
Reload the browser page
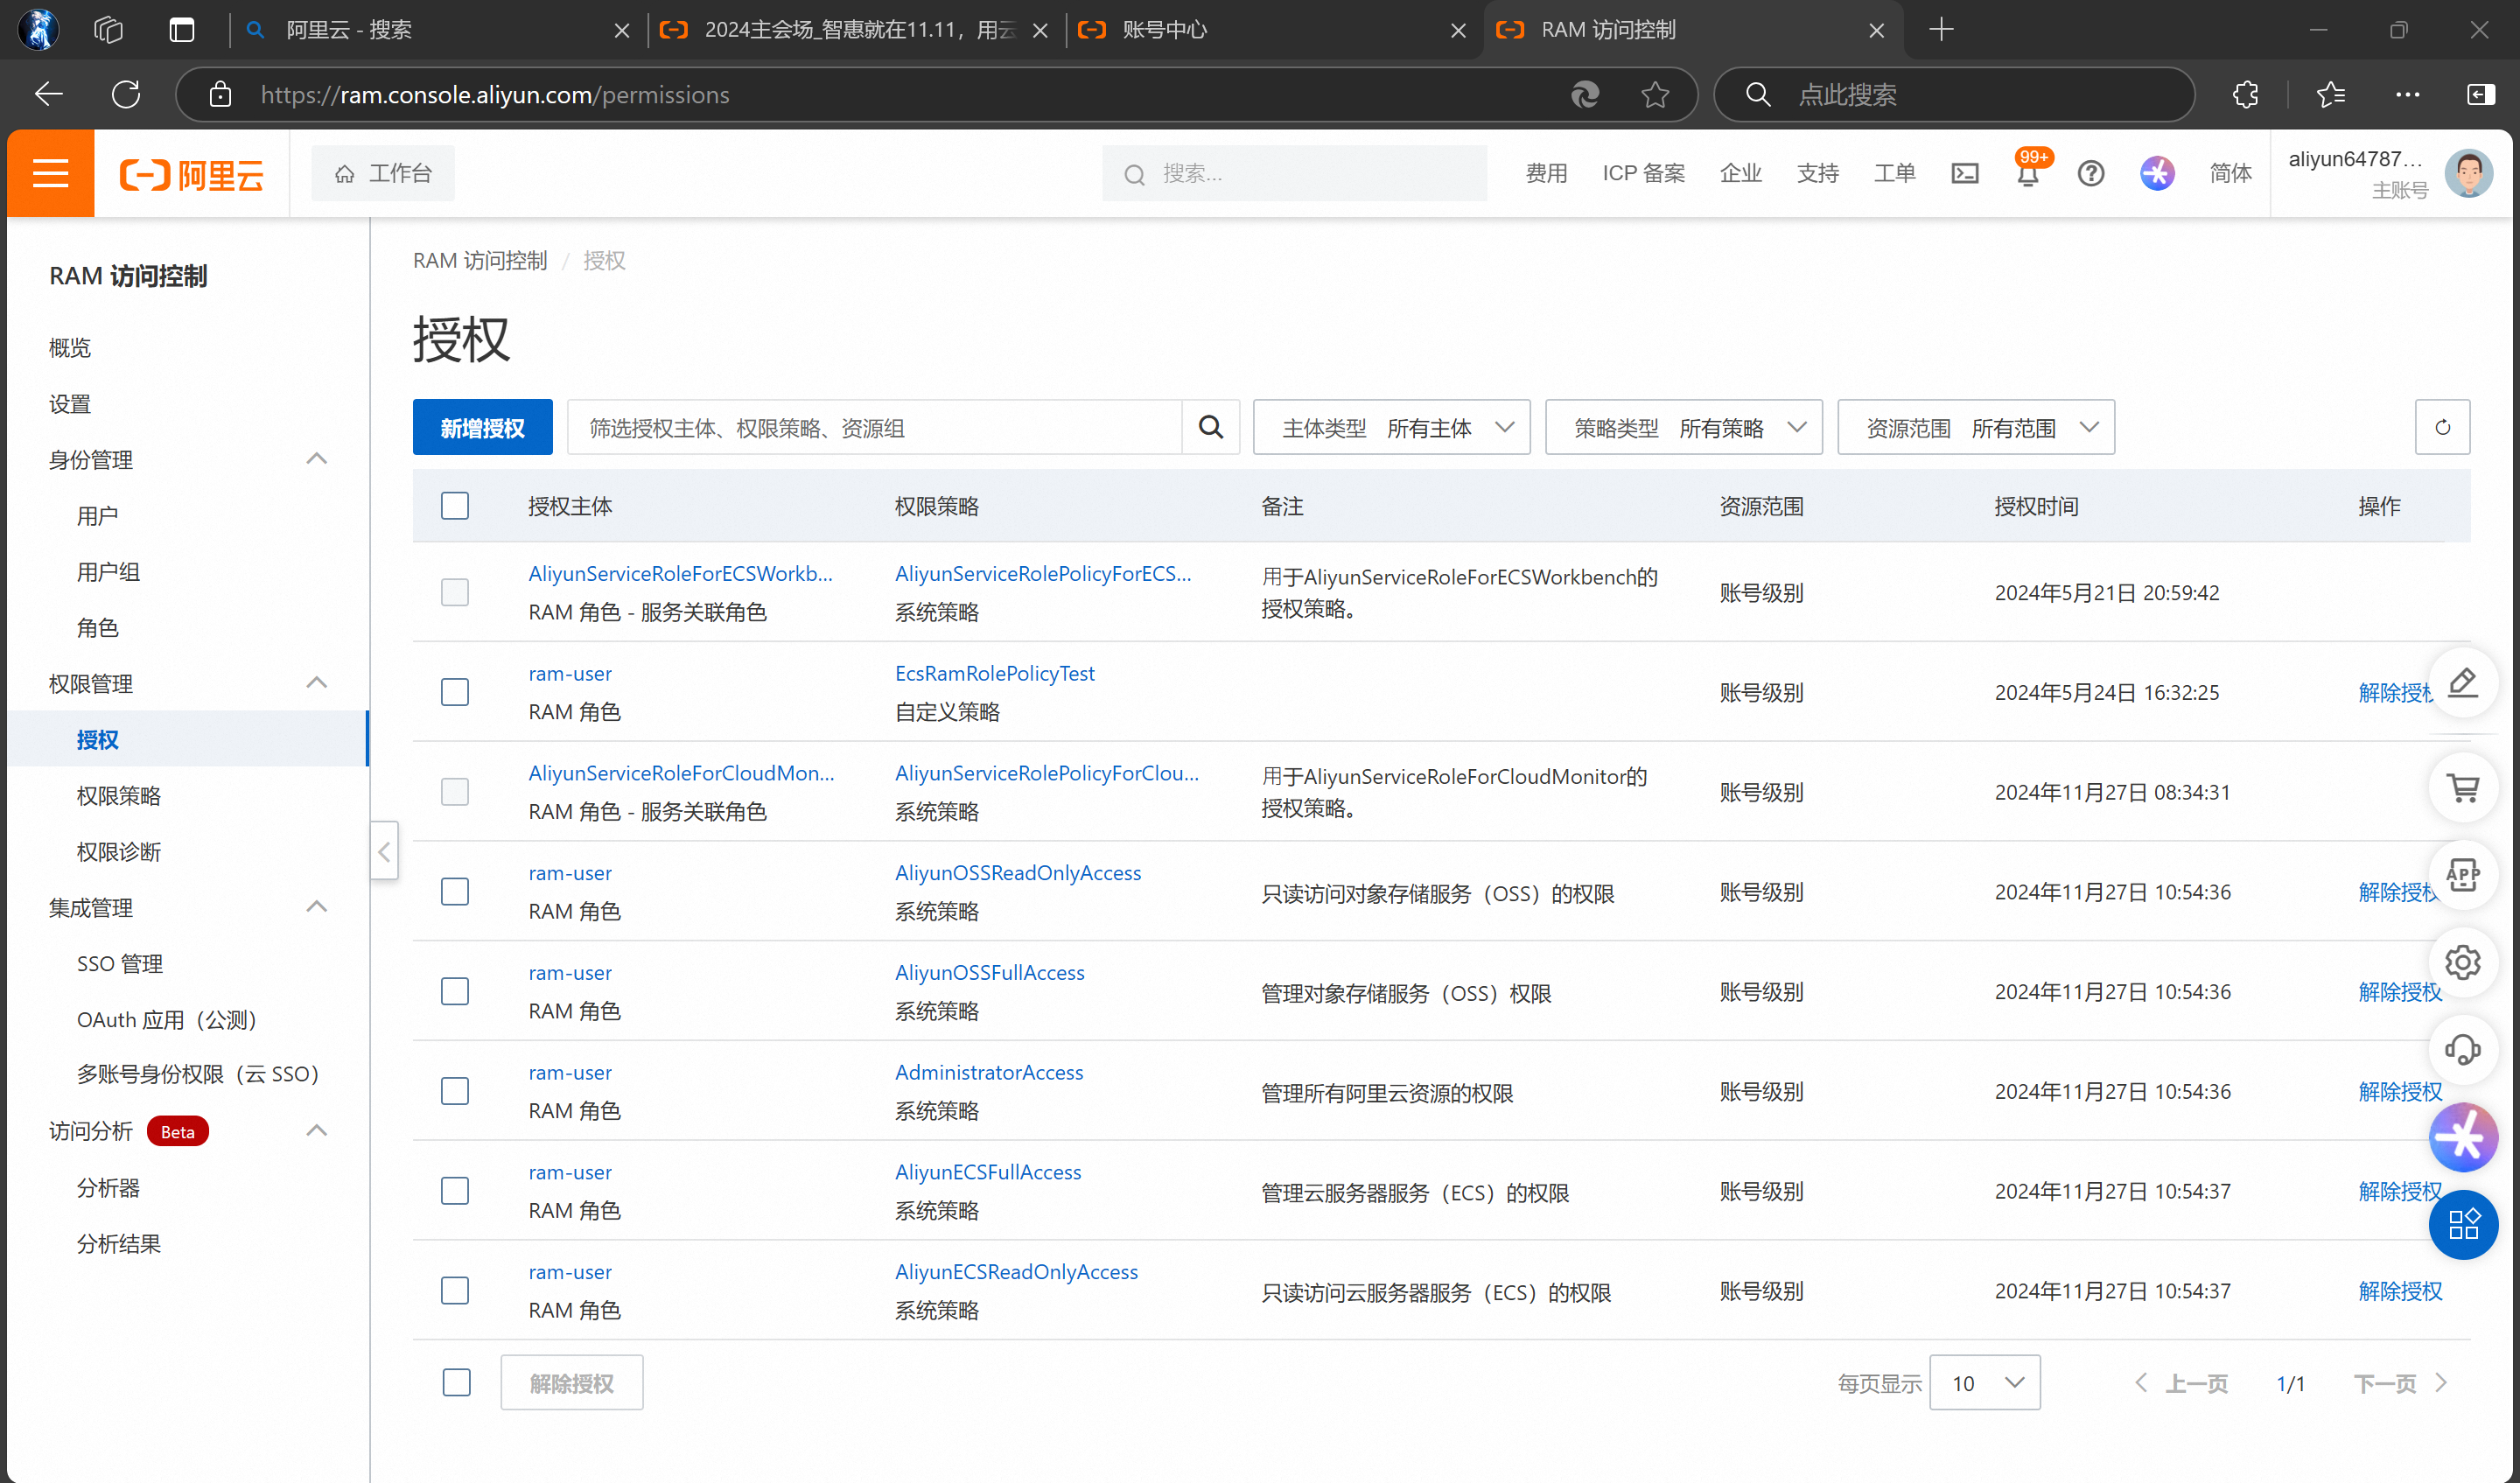pyautogui.click(x=126, y=94)
